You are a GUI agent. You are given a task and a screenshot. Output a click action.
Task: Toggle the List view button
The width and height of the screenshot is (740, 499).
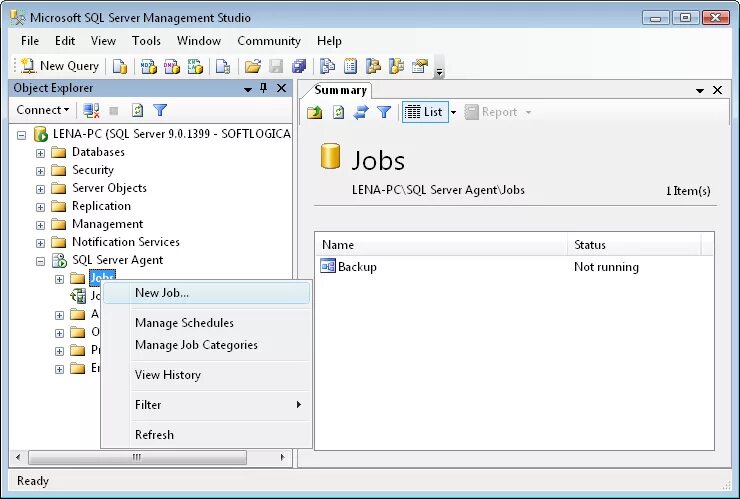pos(424,112)
